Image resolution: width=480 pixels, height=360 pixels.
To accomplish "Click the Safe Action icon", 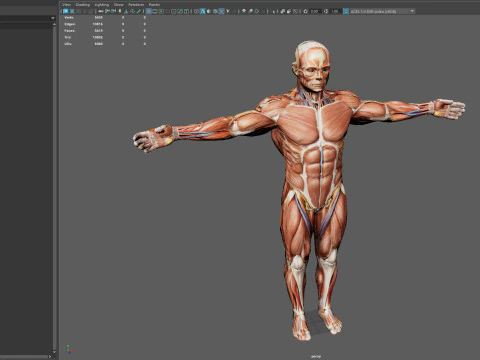I will pos(180,11).
